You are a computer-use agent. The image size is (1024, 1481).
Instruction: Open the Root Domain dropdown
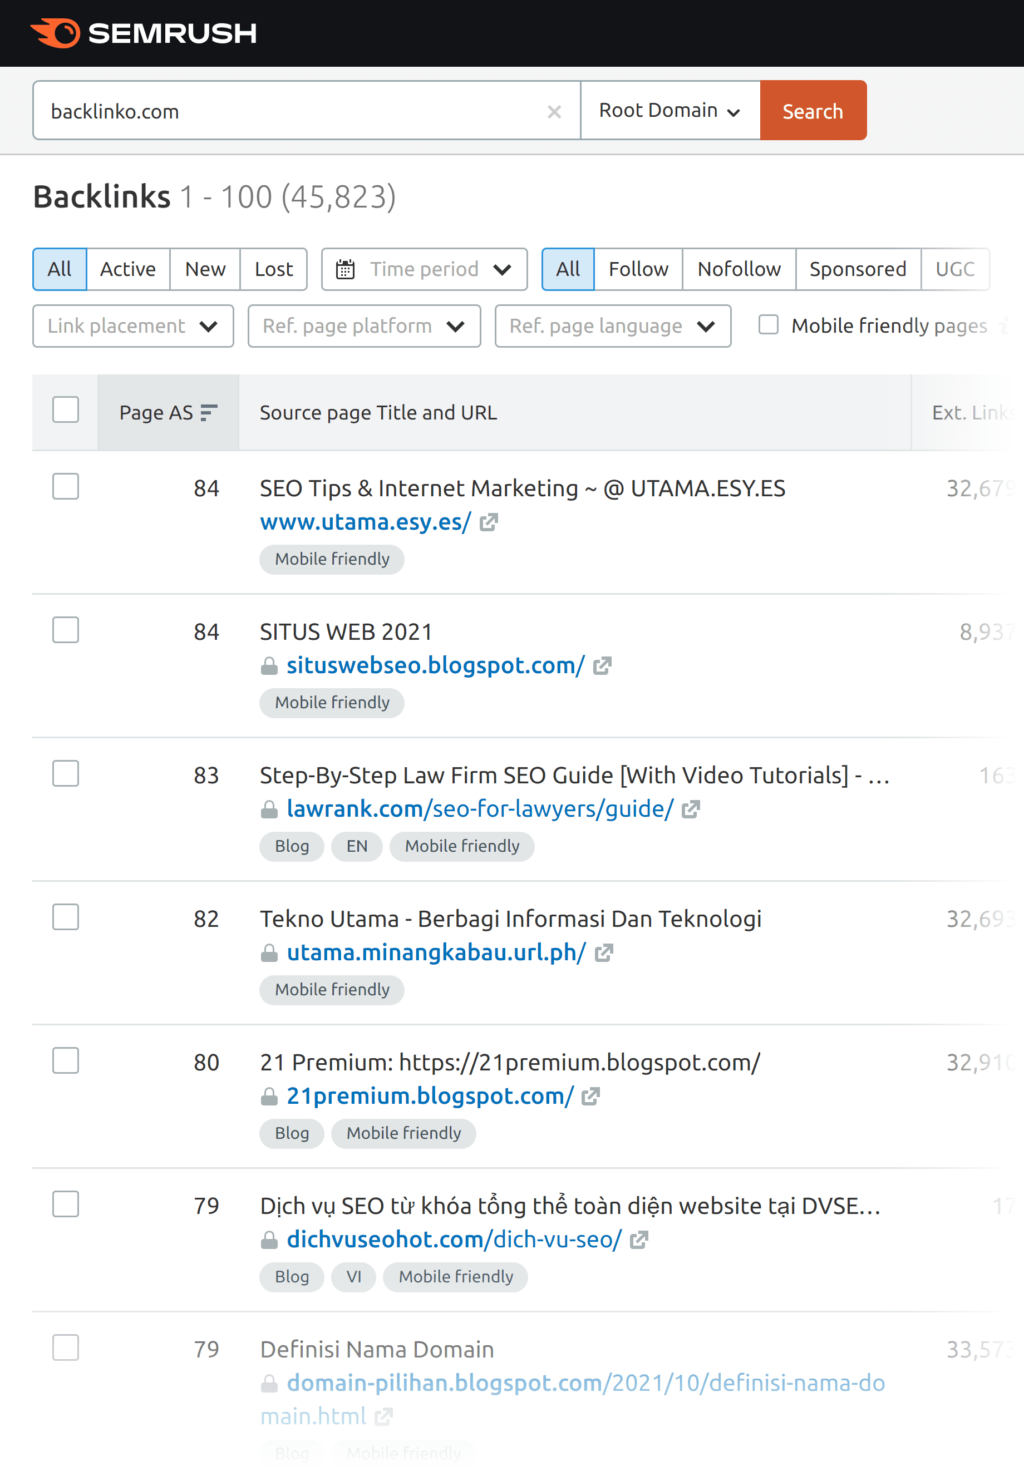(x=669, y=110)
